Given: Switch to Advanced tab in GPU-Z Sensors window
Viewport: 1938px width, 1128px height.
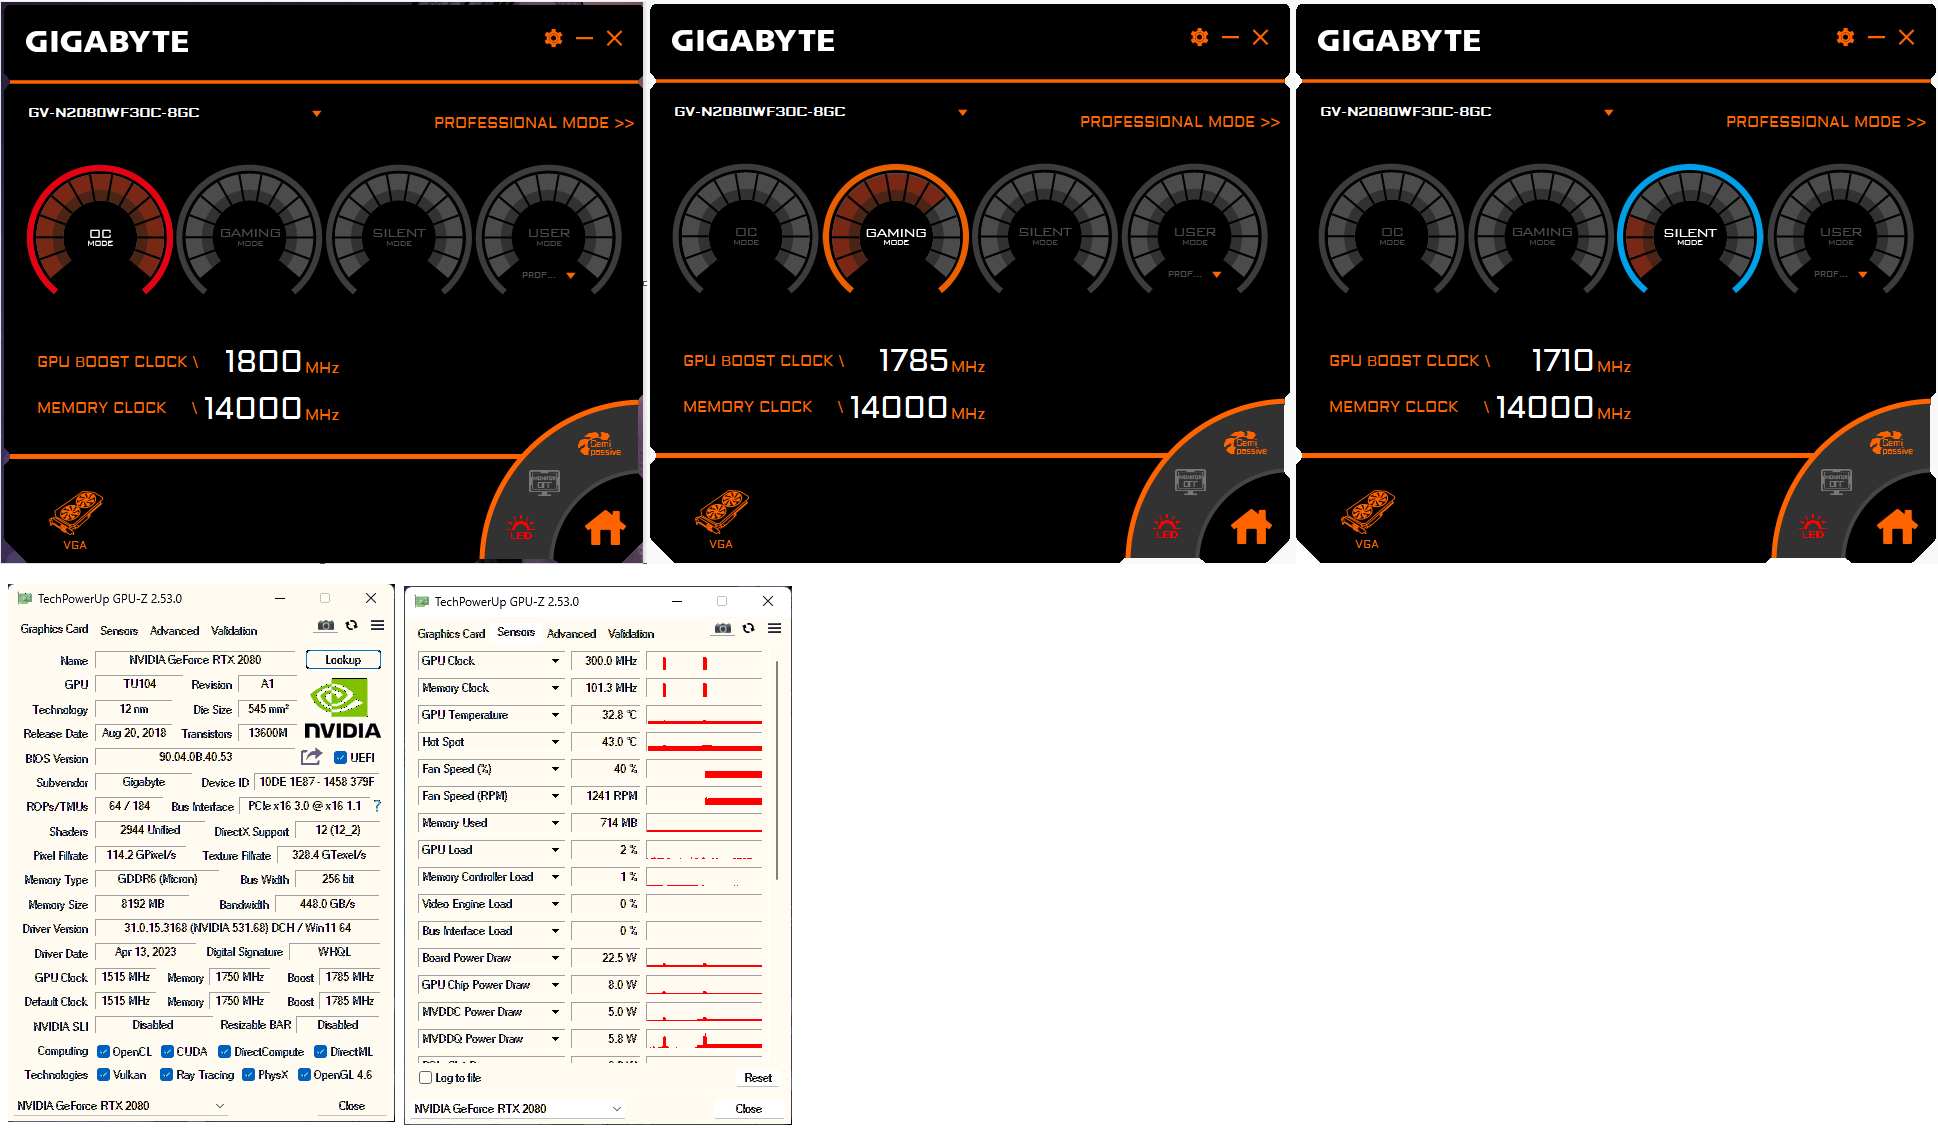Looking at the screenshot, I should (572, 634).
